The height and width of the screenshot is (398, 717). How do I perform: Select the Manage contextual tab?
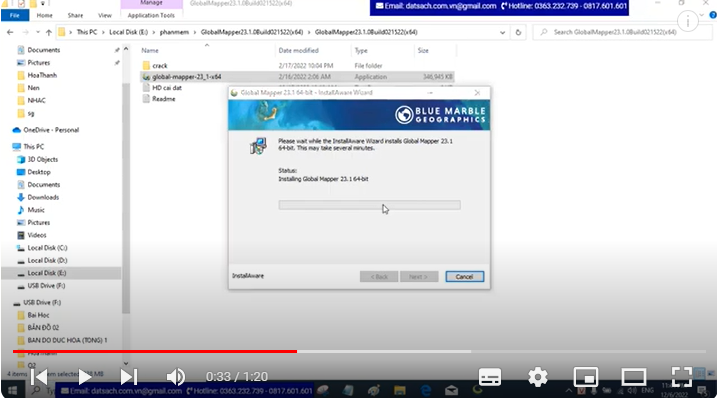pos(151,3)
